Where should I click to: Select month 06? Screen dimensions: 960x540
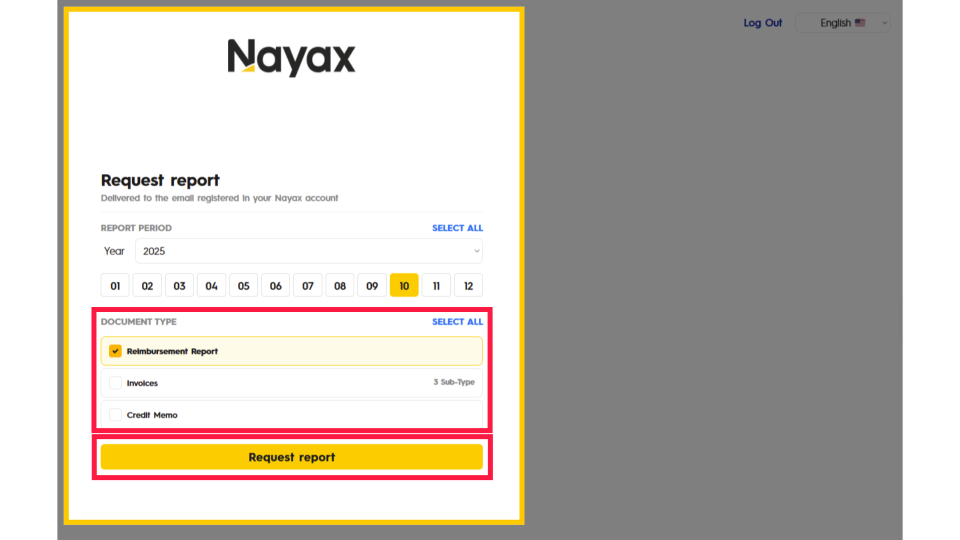276,285
